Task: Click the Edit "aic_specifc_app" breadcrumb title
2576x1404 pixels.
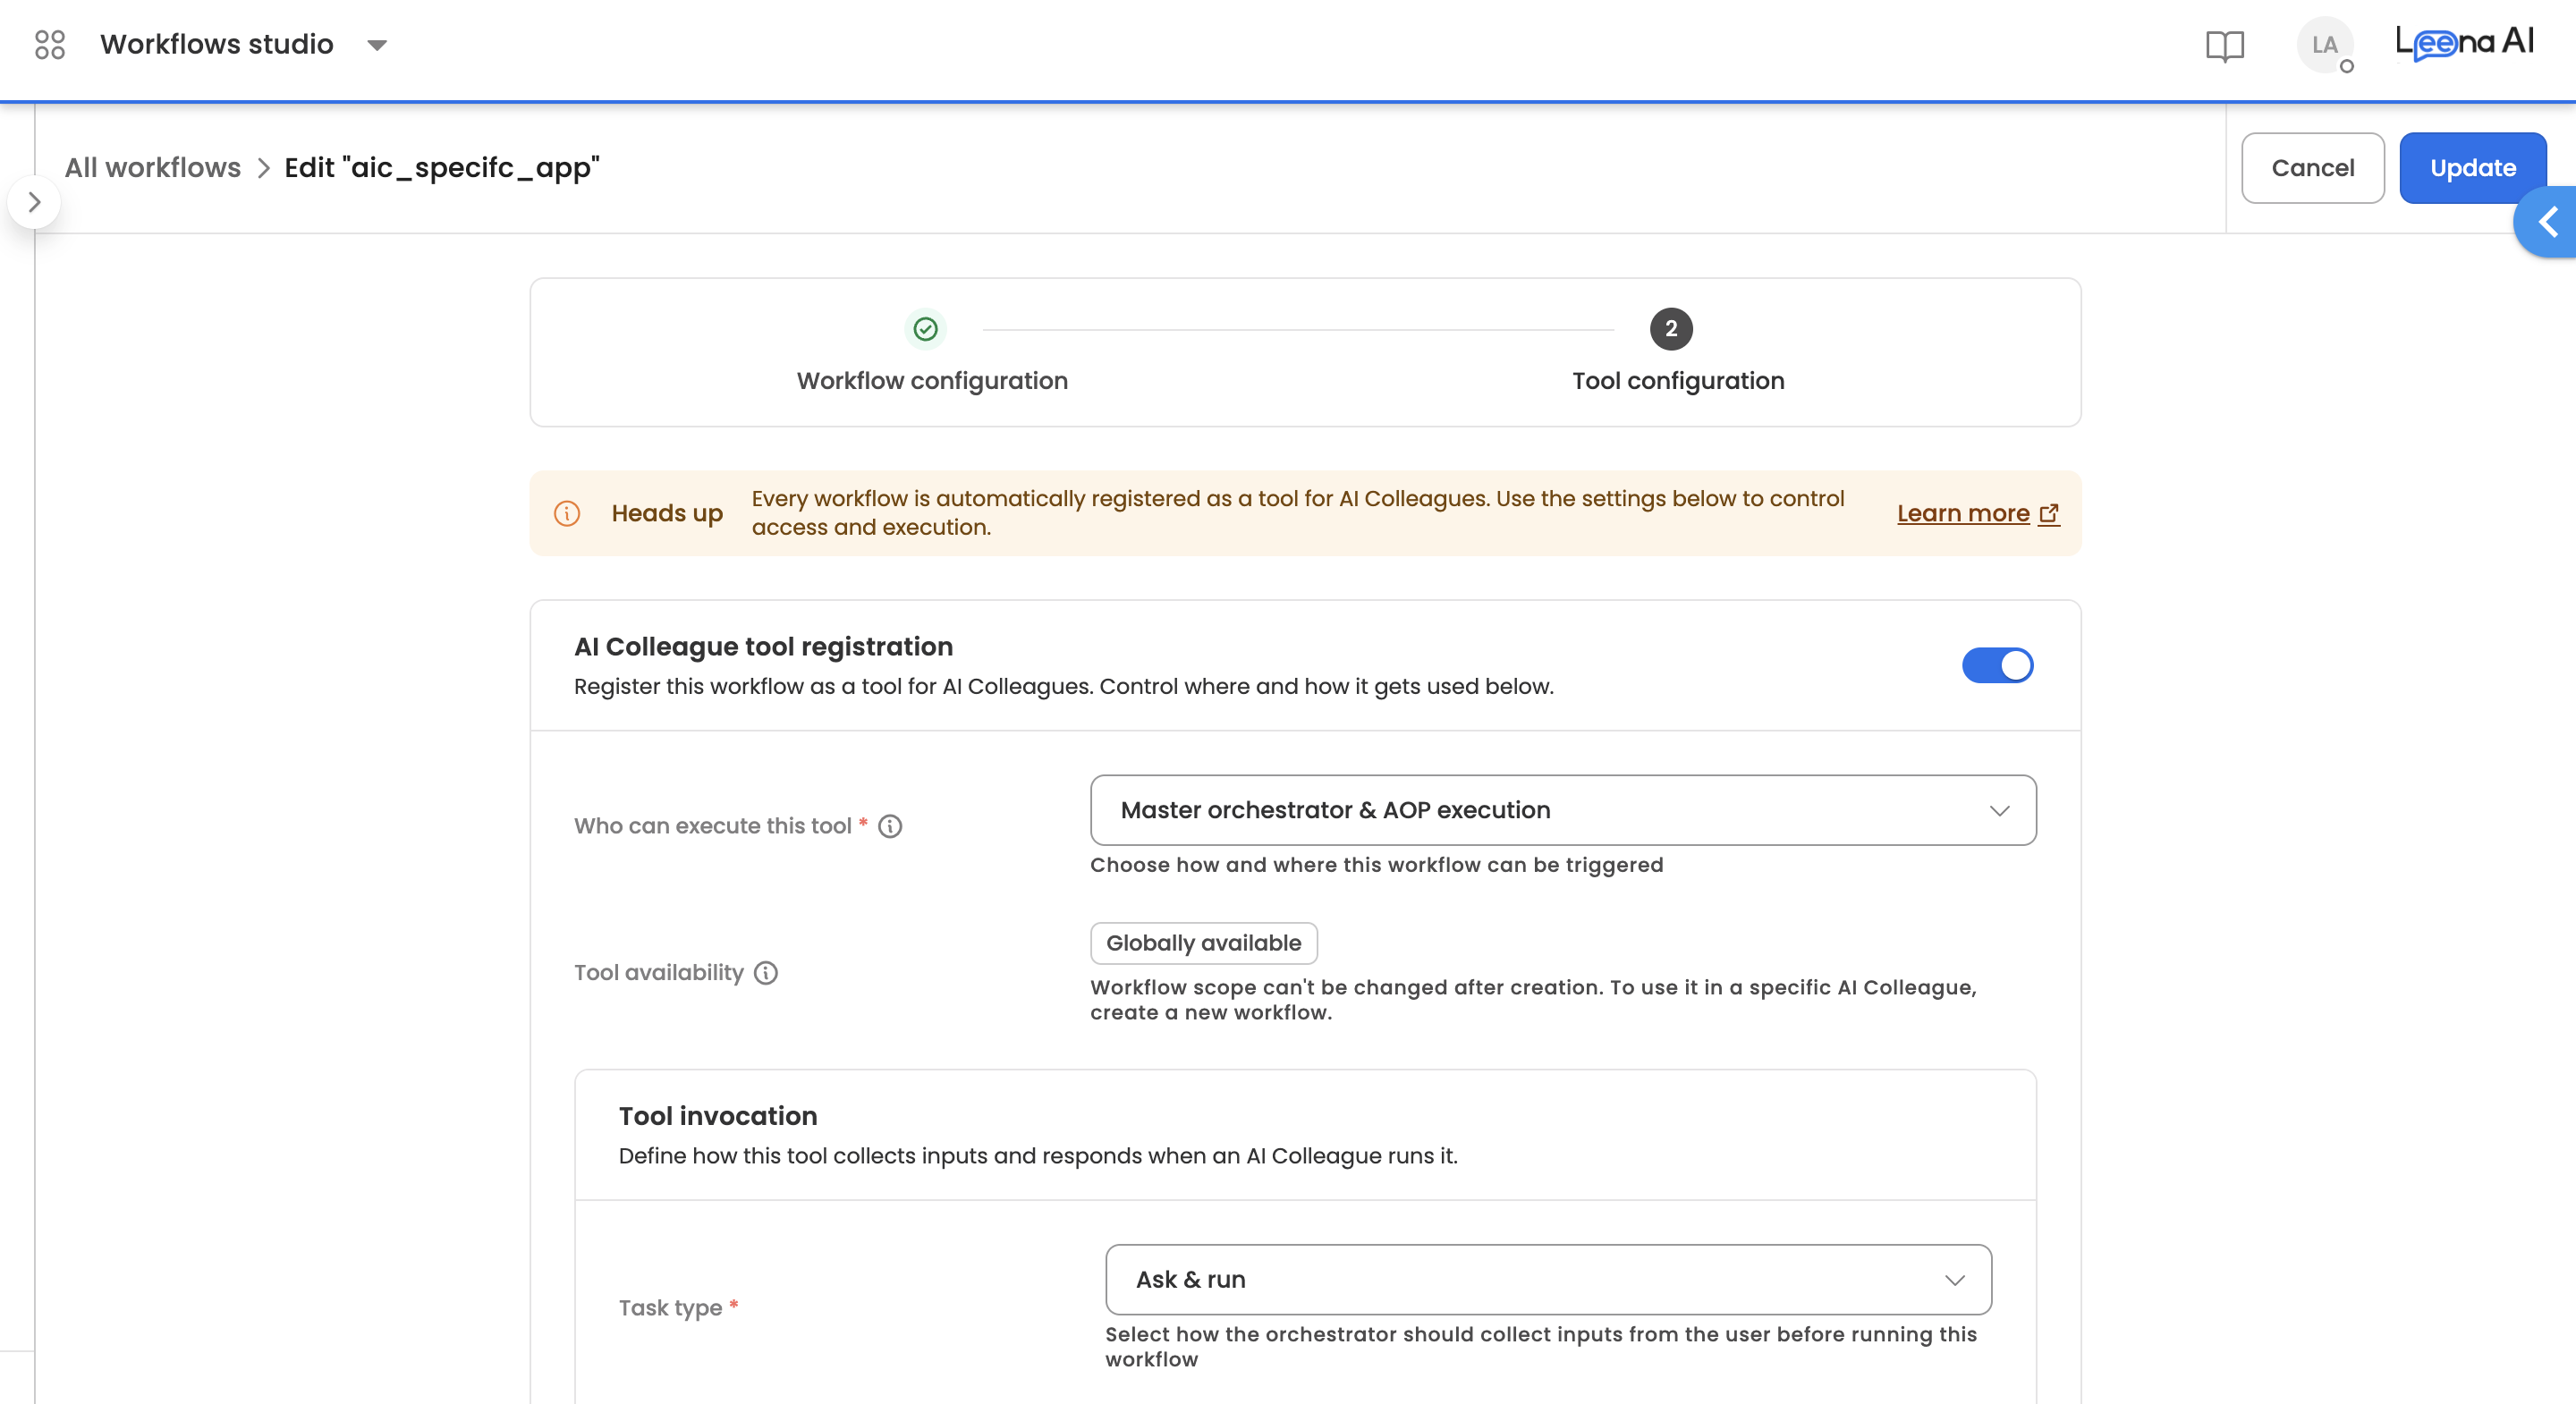Action: [441, 167]
